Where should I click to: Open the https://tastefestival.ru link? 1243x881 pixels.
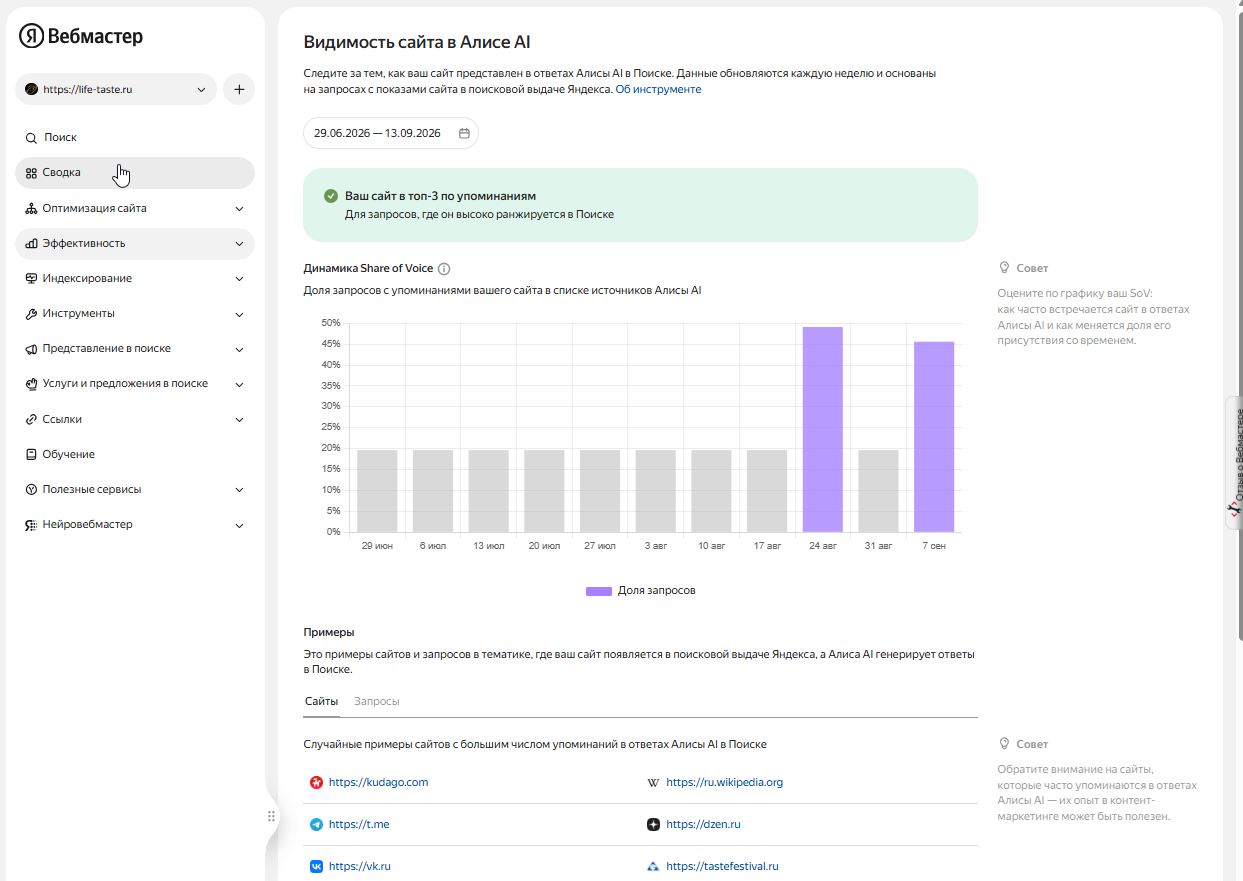(722, 866)
